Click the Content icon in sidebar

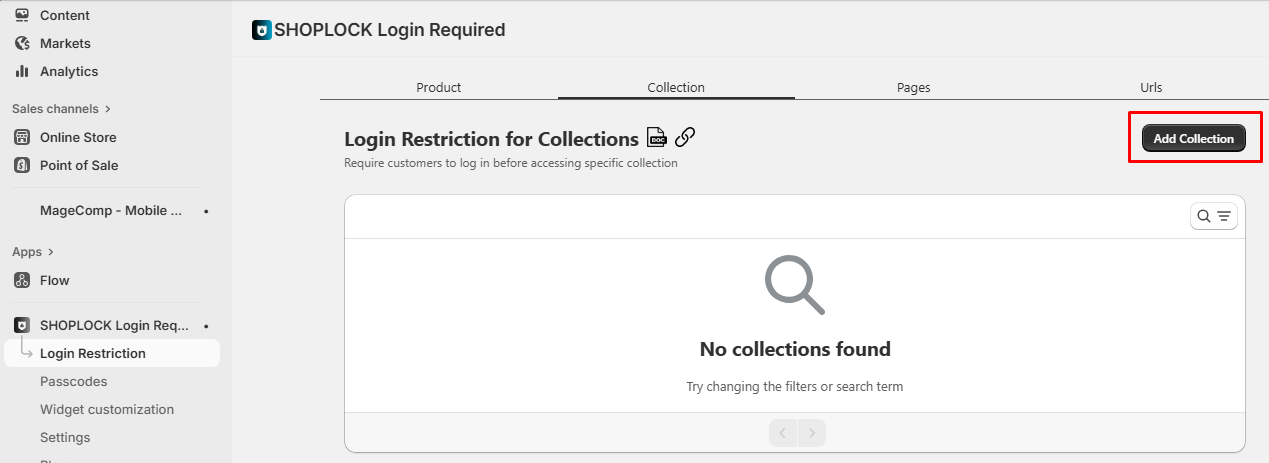tap(22, 15)
